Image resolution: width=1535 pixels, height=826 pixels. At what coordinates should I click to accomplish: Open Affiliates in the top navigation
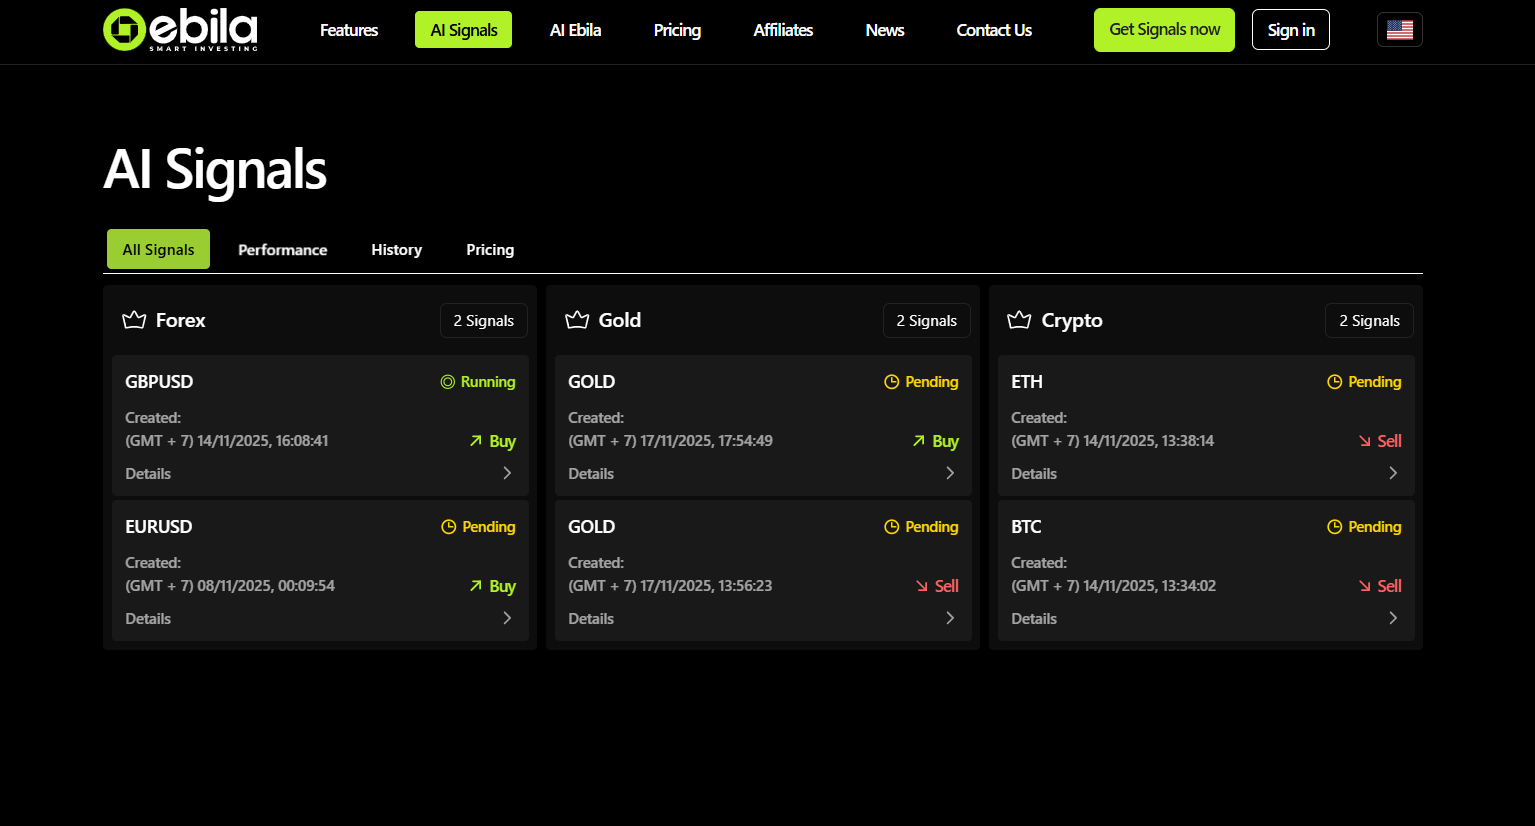[783, 30]
